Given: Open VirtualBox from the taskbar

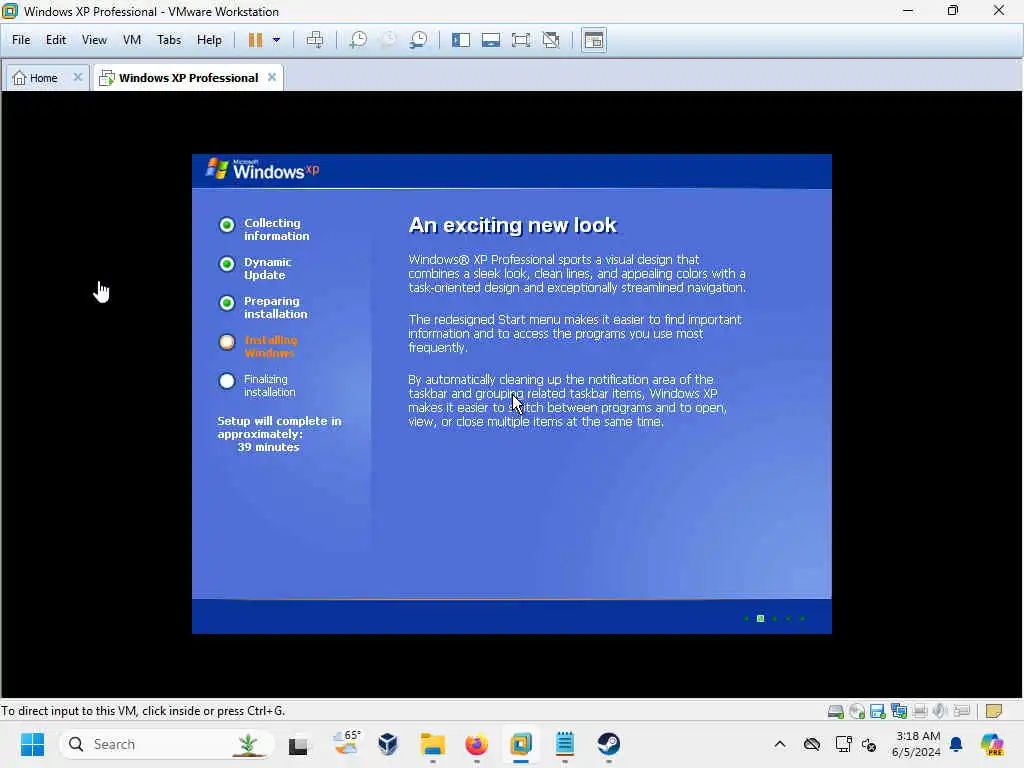Looking at the screenshot, I should click(388, 744).
